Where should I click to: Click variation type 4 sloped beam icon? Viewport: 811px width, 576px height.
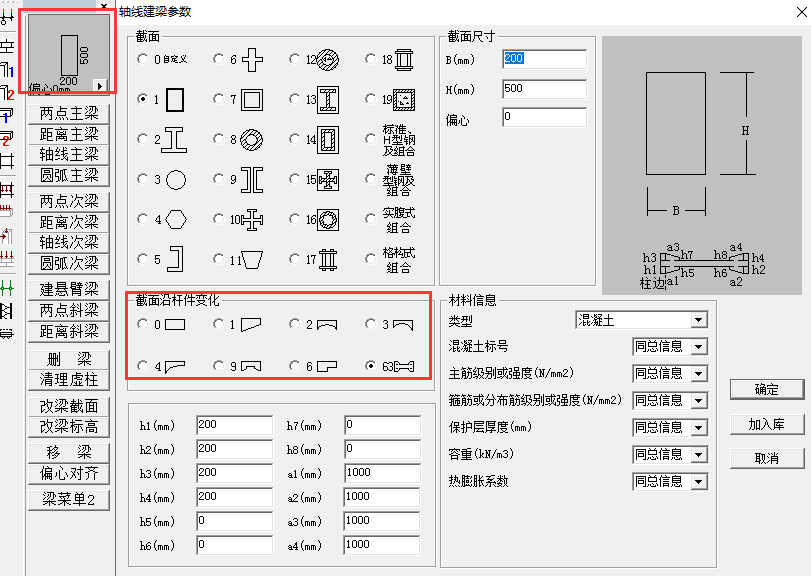click(175, 367)
